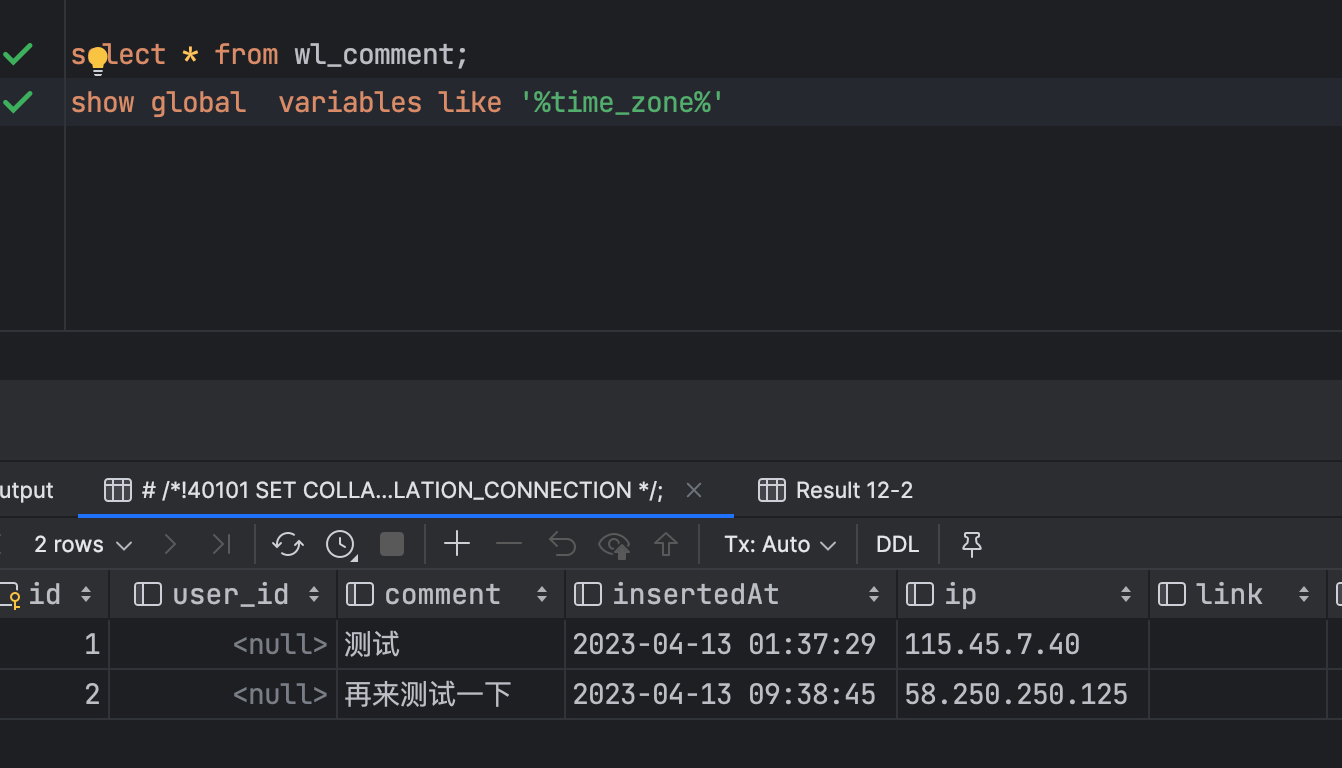Preview pending changes
1342x768 pixels.
click(614, 544)
